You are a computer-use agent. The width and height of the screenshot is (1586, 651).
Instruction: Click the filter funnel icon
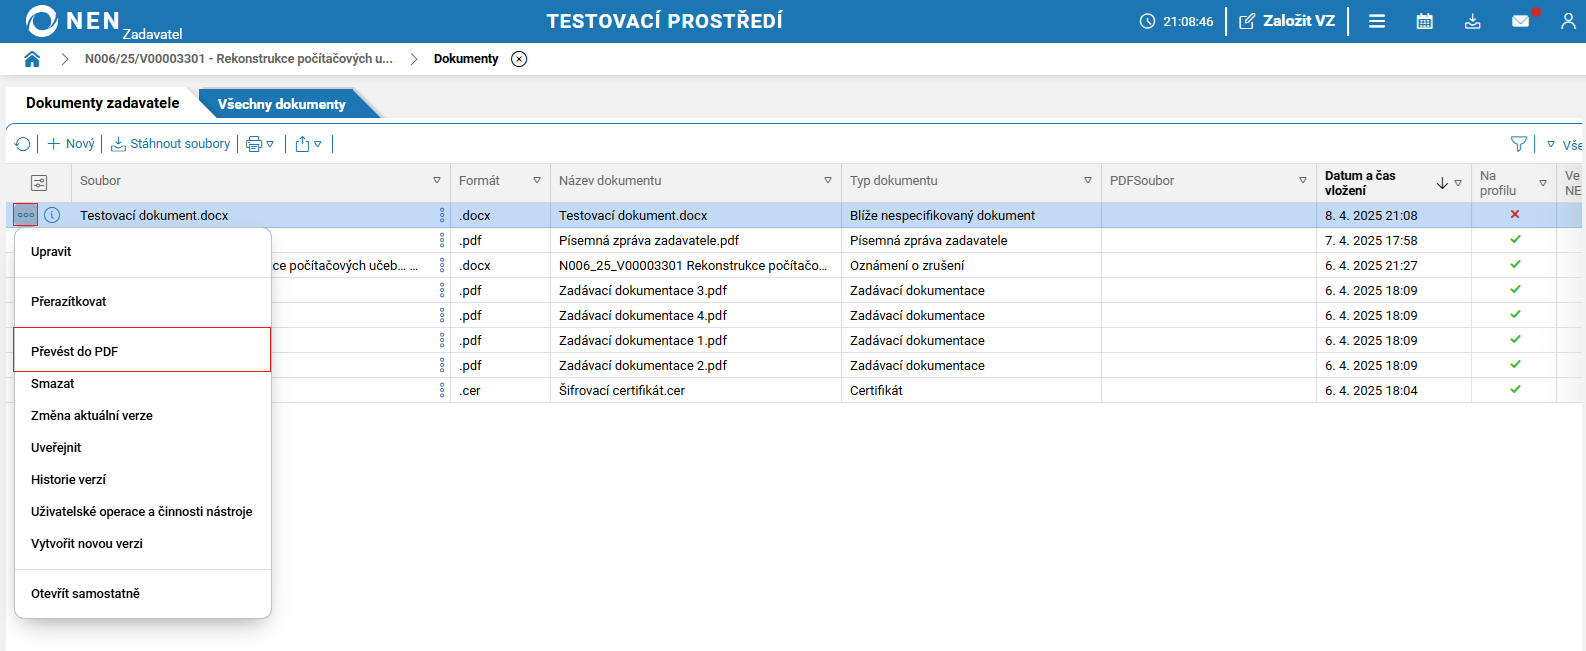pyautogui.click(x=1519, y=144)
